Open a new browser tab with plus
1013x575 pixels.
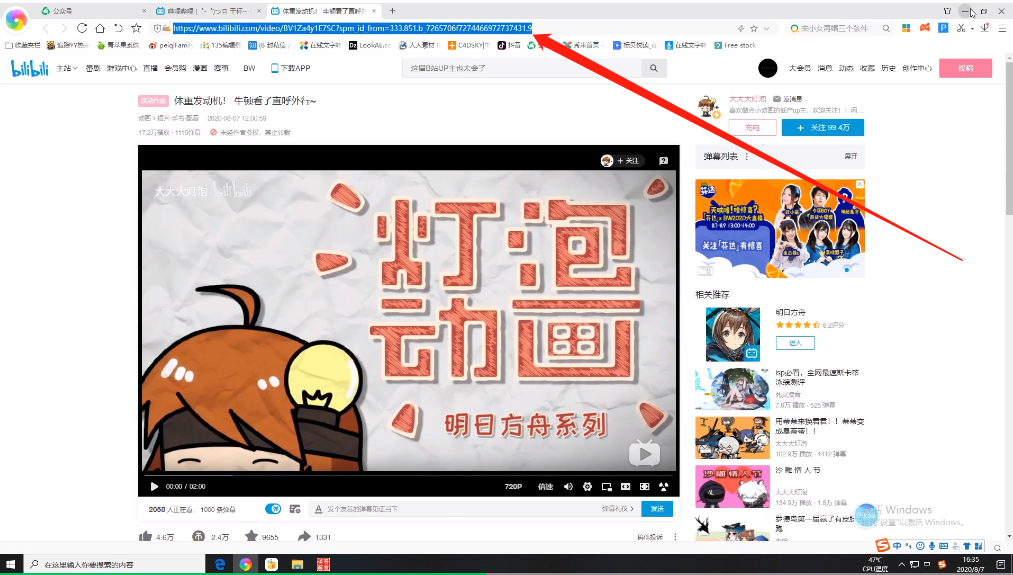pyautogui.click(x=392, y=11)
